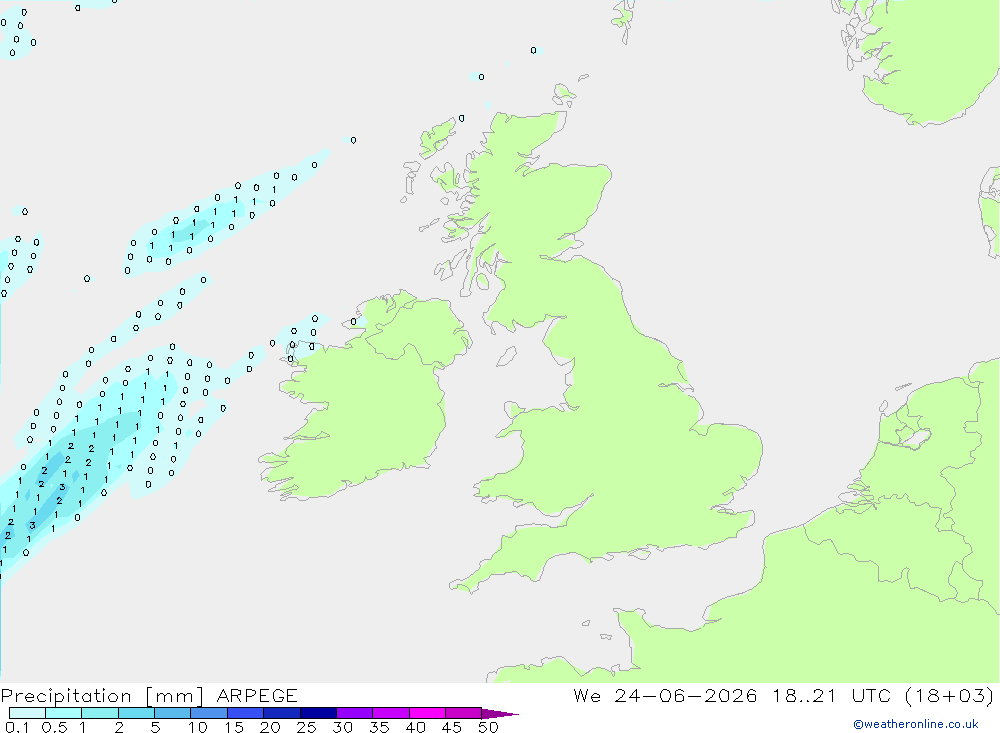The height and width of the screenshot is (733, 1000).
Task: Click the date text "We 24-06-2026"
Action: point(665,696)
